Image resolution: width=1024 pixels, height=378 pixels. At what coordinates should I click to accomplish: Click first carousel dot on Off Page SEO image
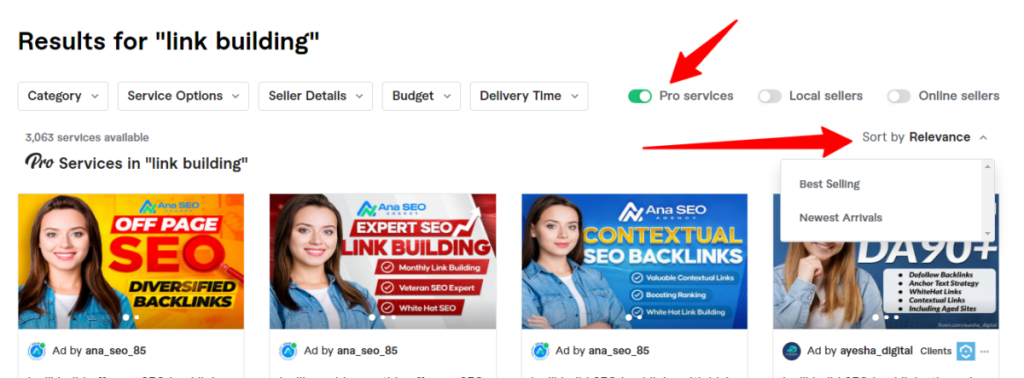tap(125, 317)
